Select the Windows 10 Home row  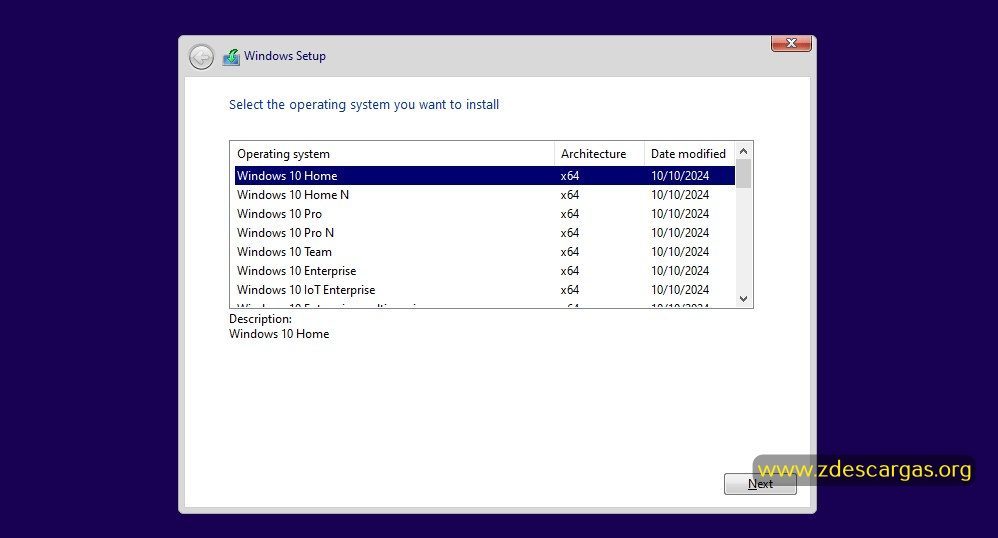[x=485, y=176]
